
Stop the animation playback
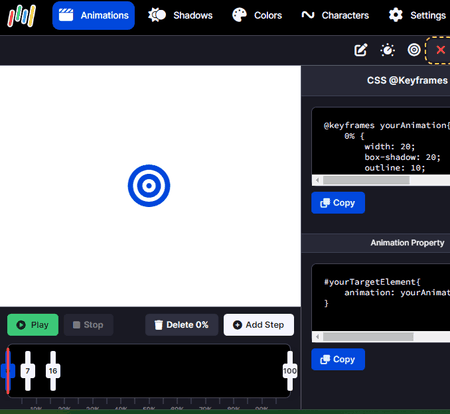[88, 325]
